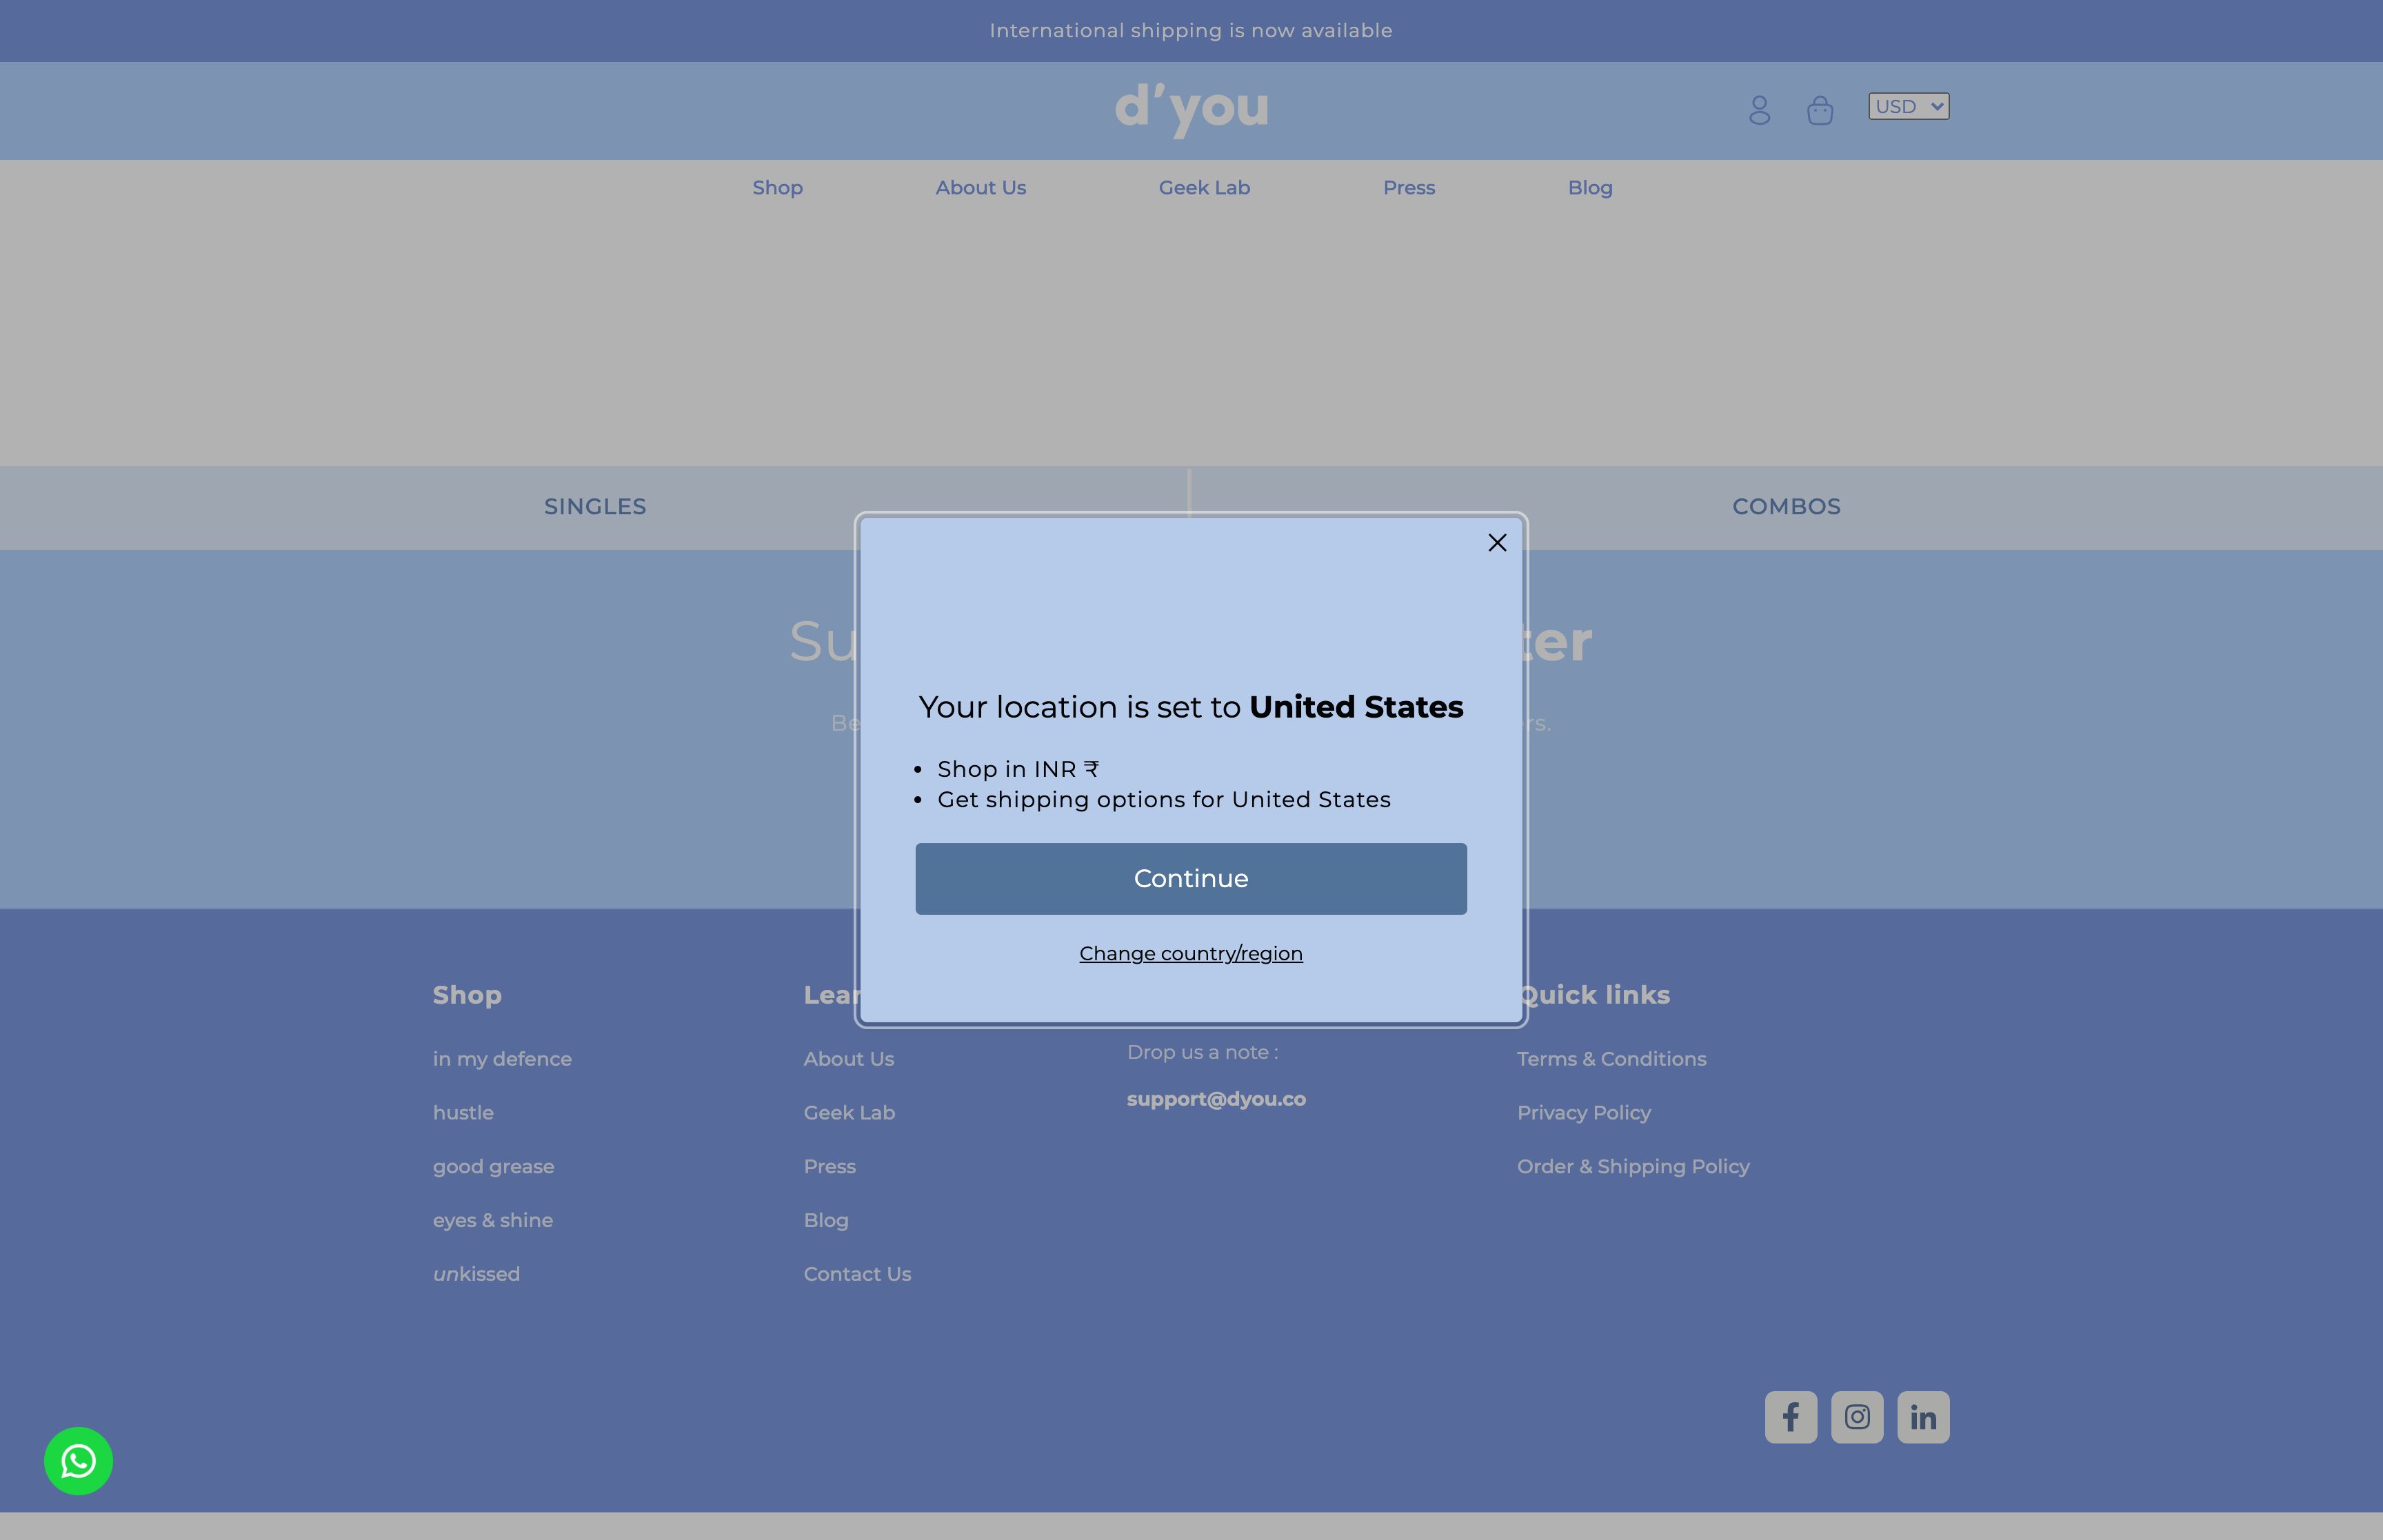
Task: Visit the Facebook page icon
Action: pos(1790,1417)
